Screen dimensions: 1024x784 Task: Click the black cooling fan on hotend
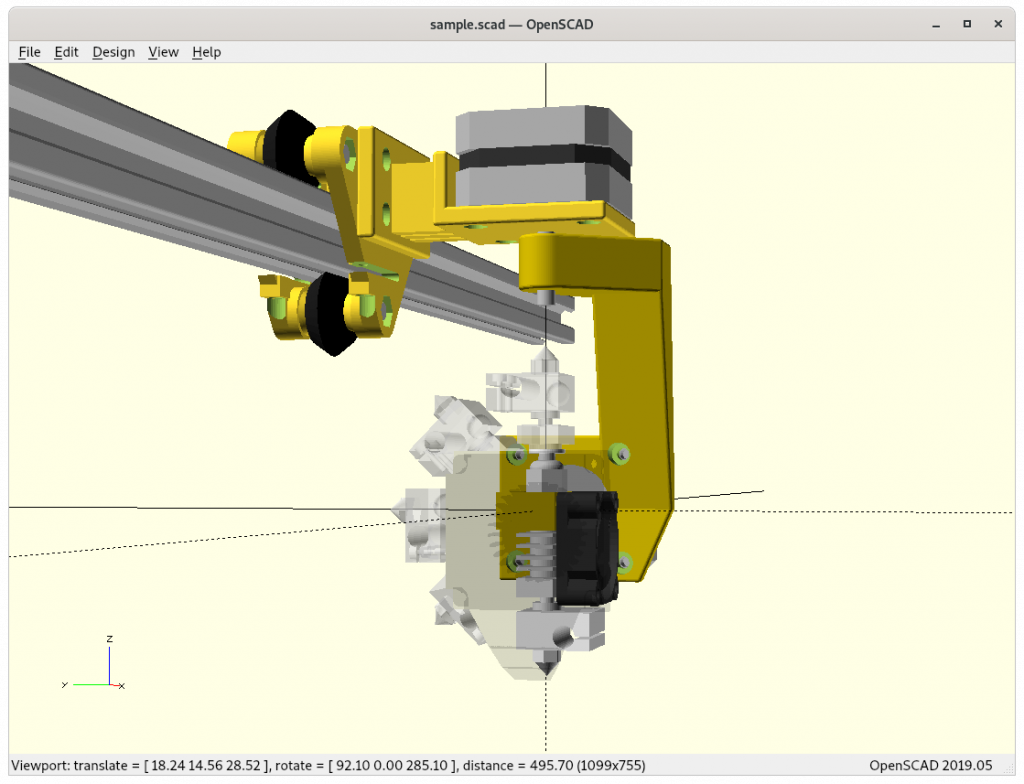click(x=586, y=547)
